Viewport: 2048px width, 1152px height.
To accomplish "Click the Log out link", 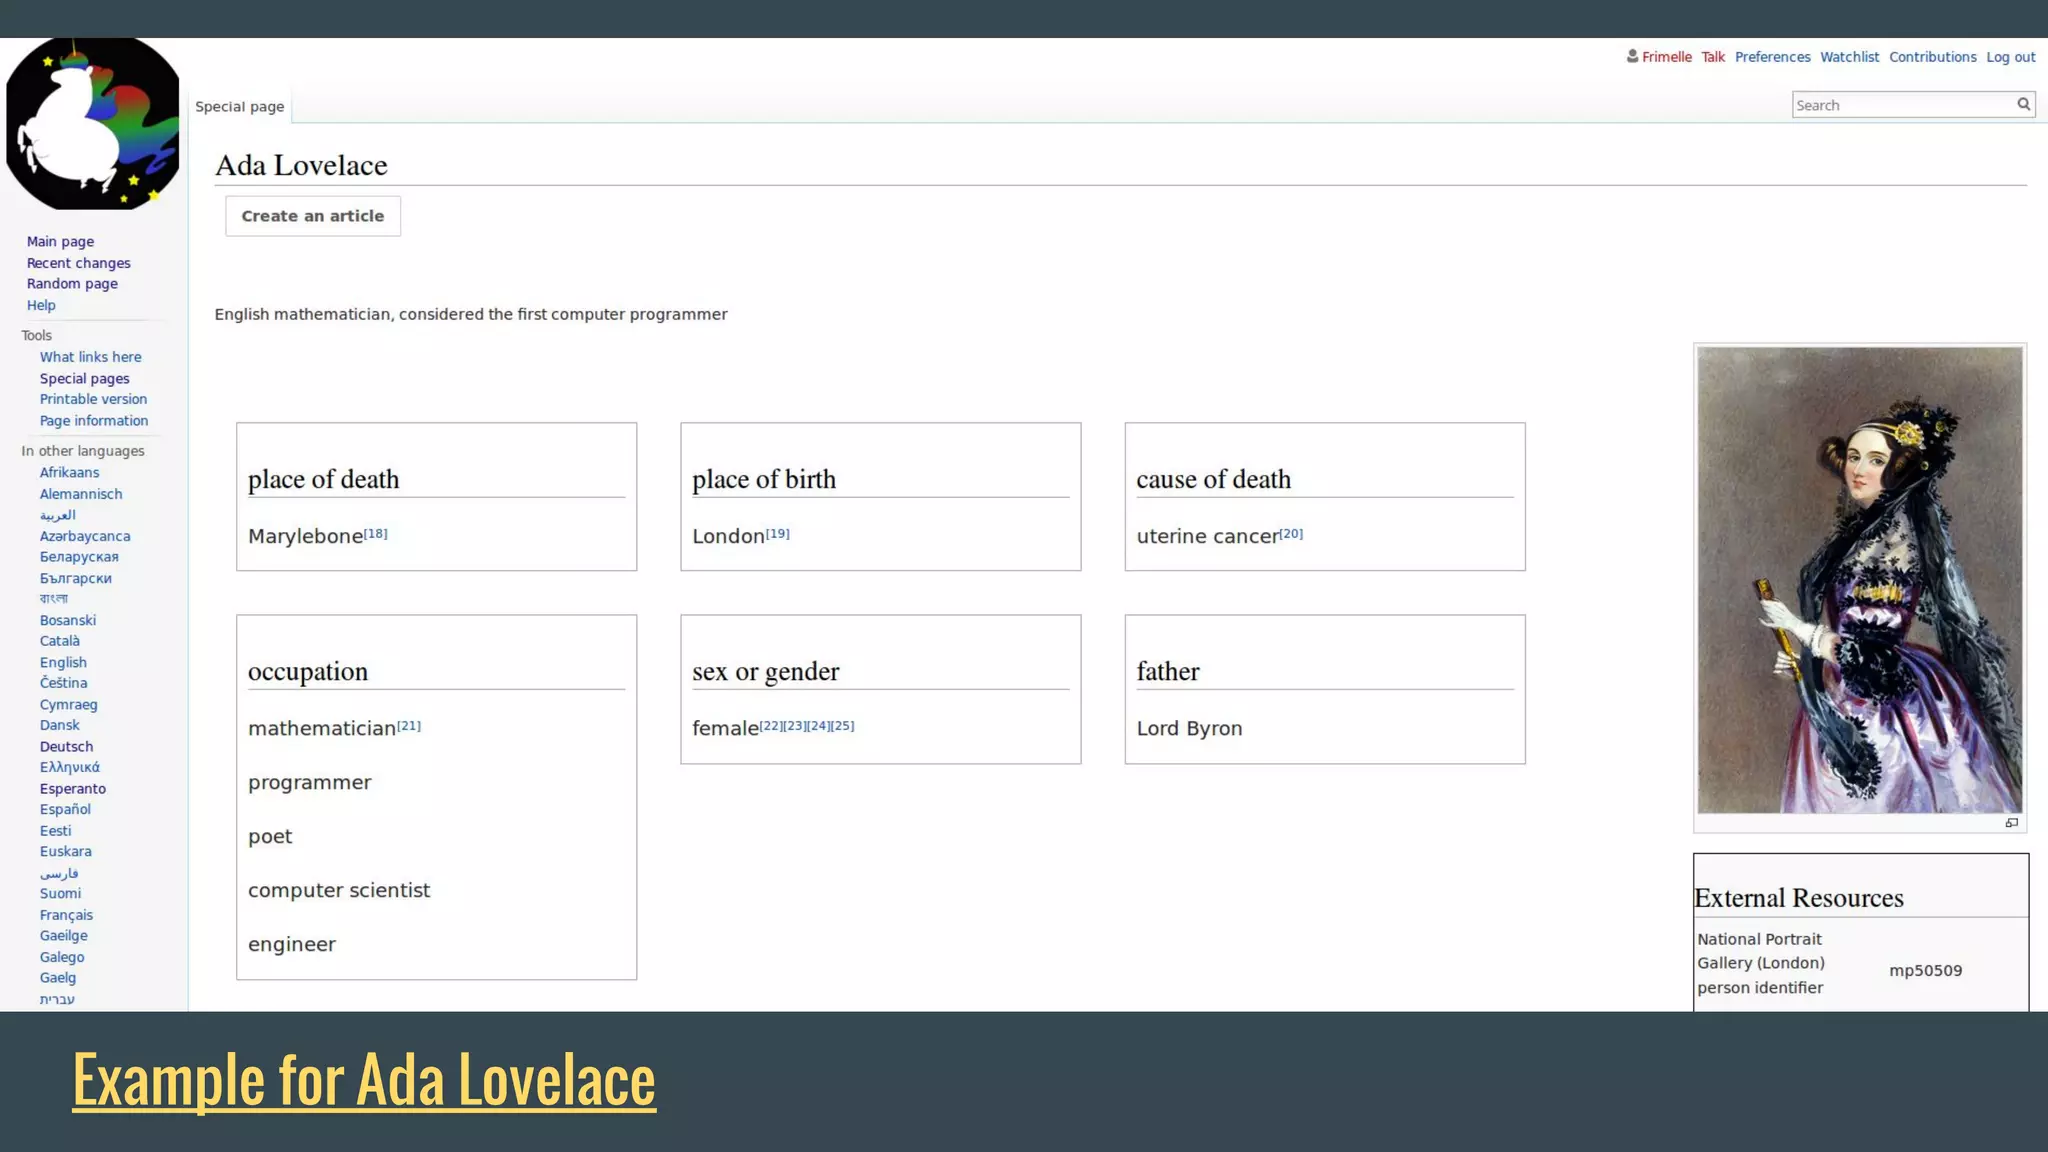I will pos(2010,57).
